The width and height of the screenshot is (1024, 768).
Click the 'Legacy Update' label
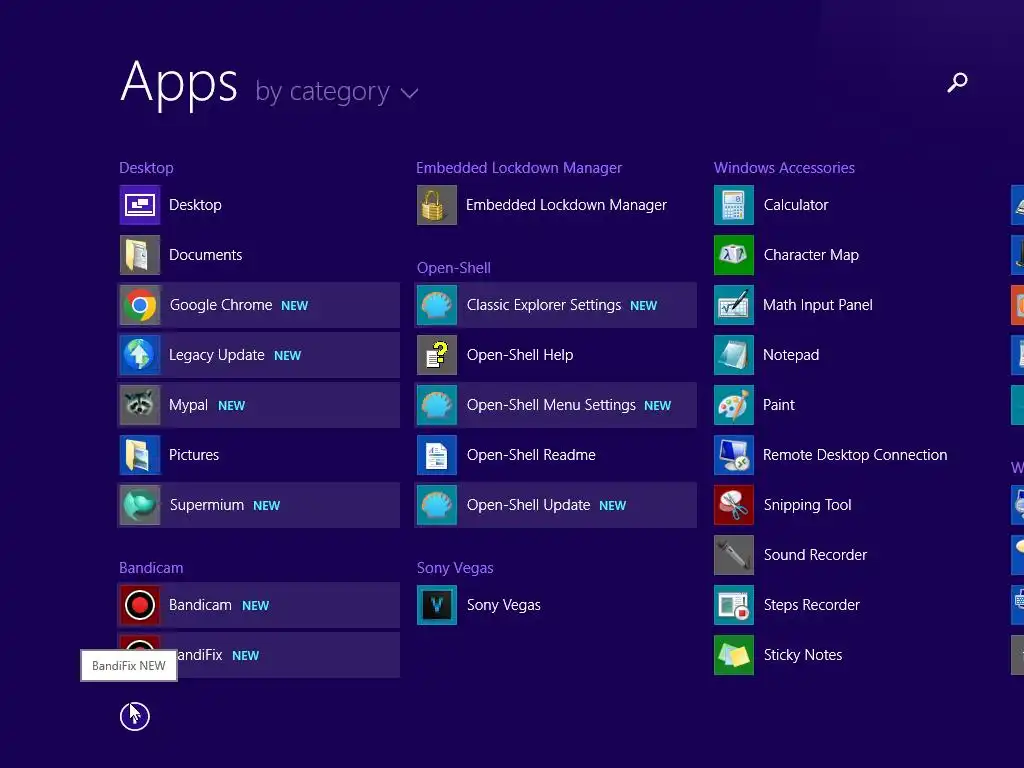pos(217,355)
